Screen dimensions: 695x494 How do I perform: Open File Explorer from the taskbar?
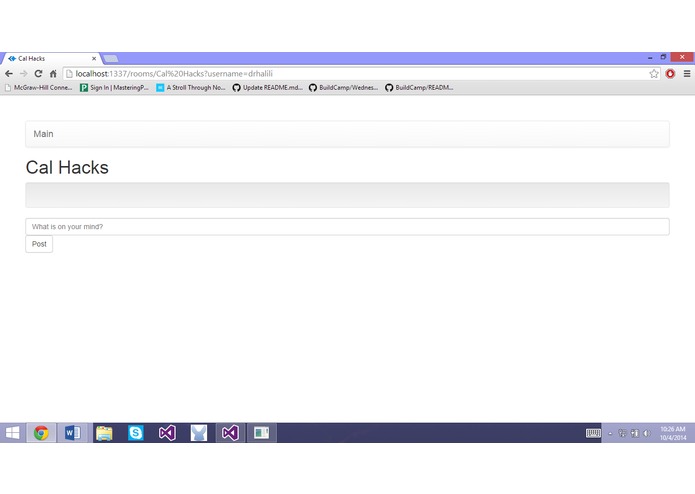coord(104,433)
